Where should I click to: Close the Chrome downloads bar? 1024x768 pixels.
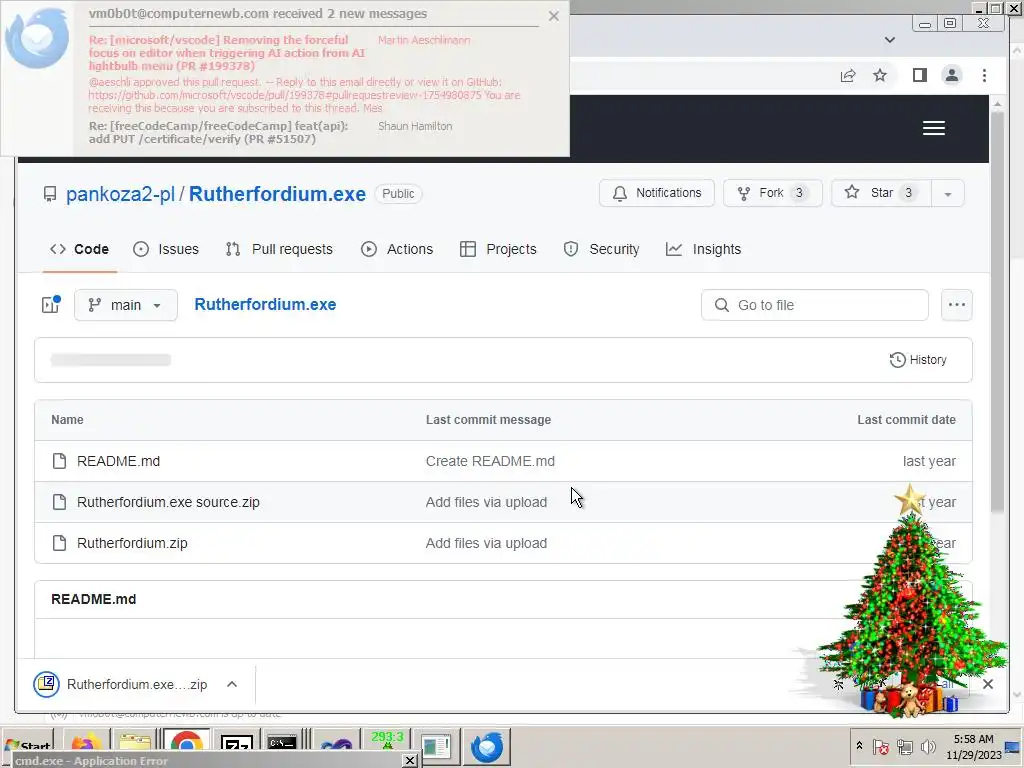click(x=987, y=684)
